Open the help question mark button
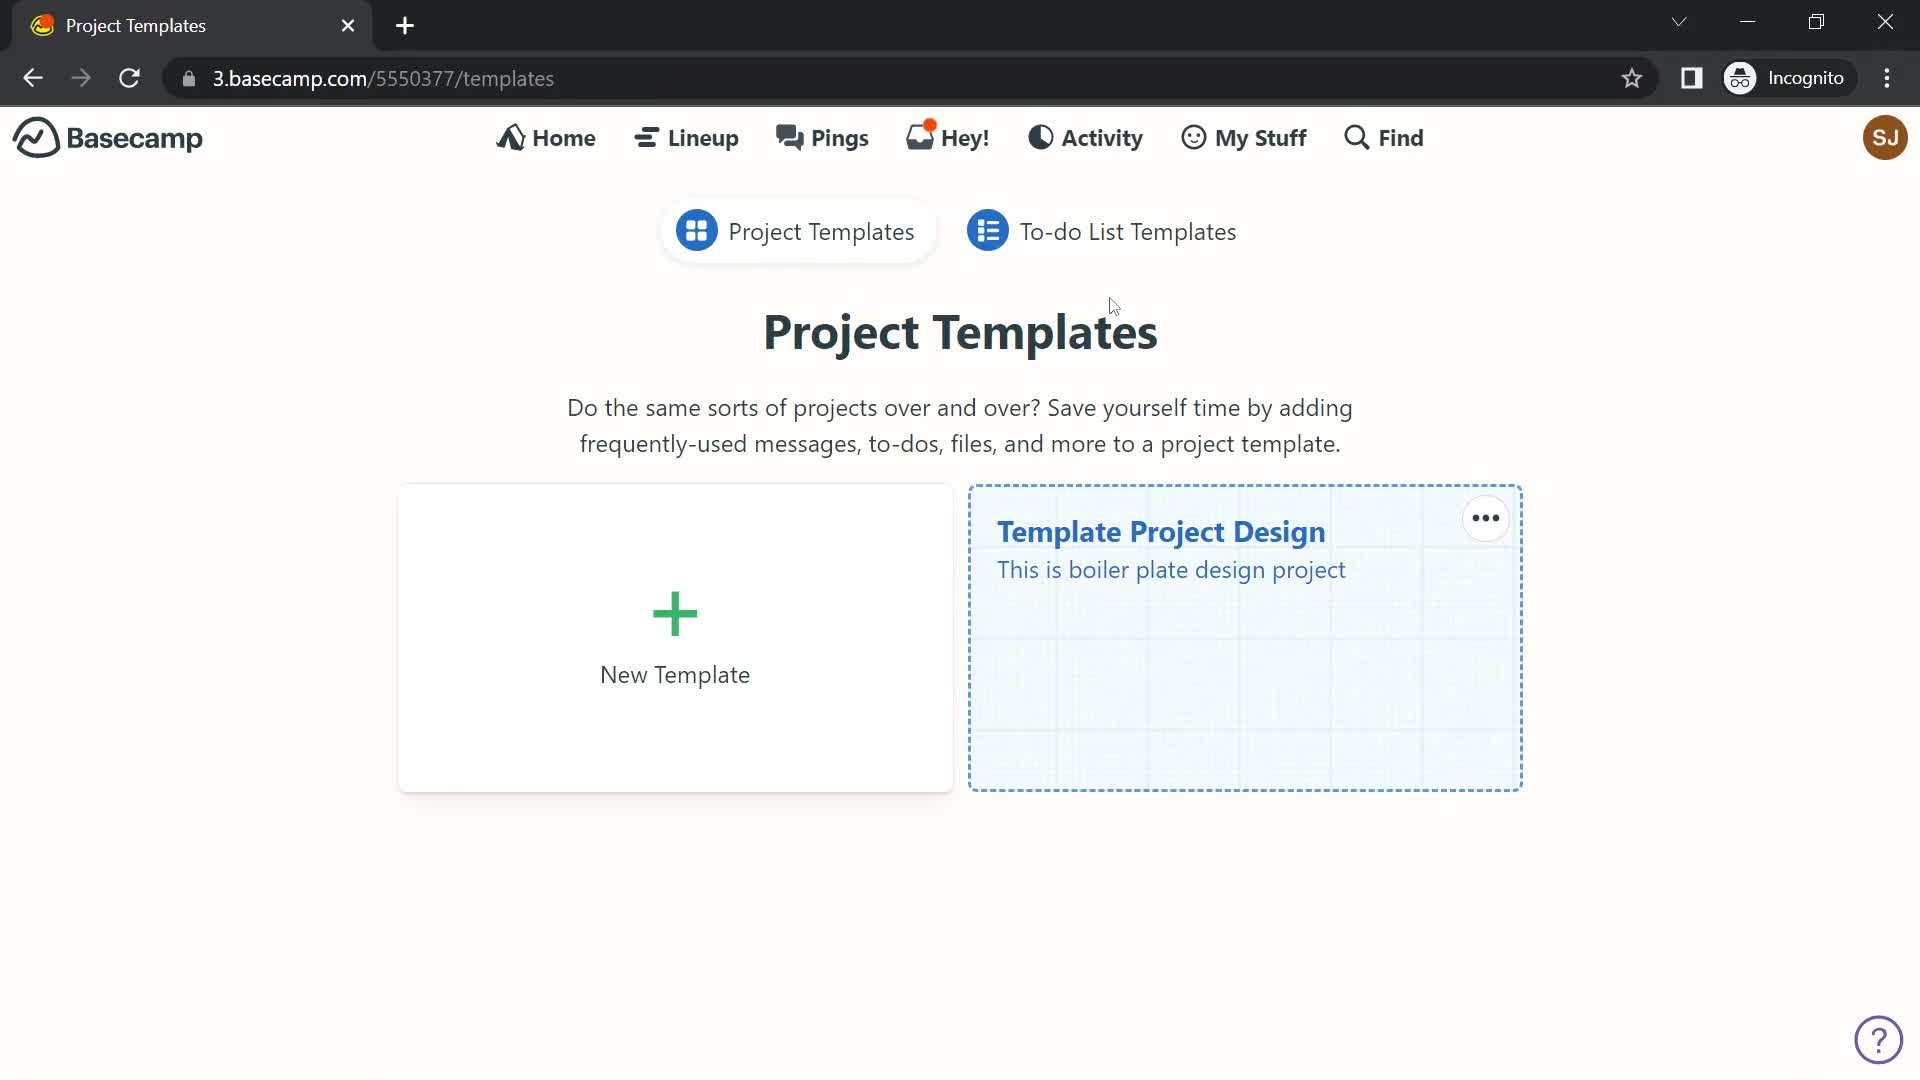 coord(1878,1040)
